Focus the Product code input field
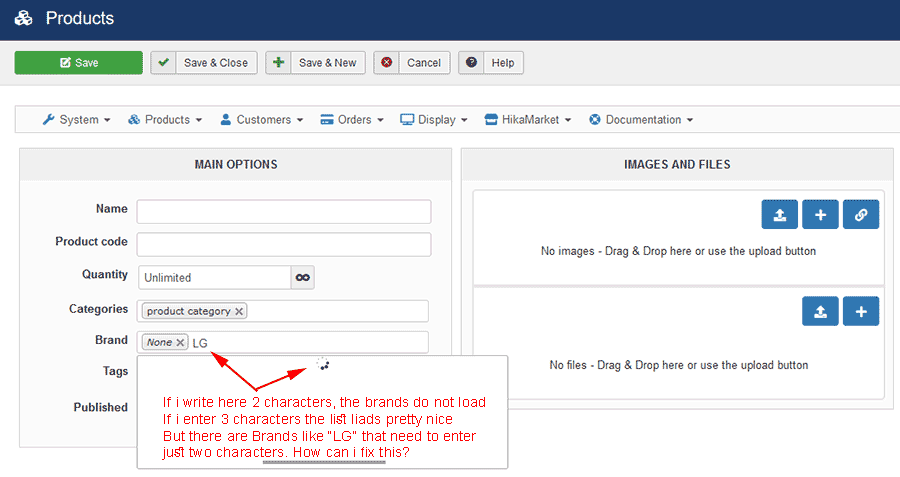Image resolution: width=900 pixels, height=477 pixels. [x=284, y=245]
